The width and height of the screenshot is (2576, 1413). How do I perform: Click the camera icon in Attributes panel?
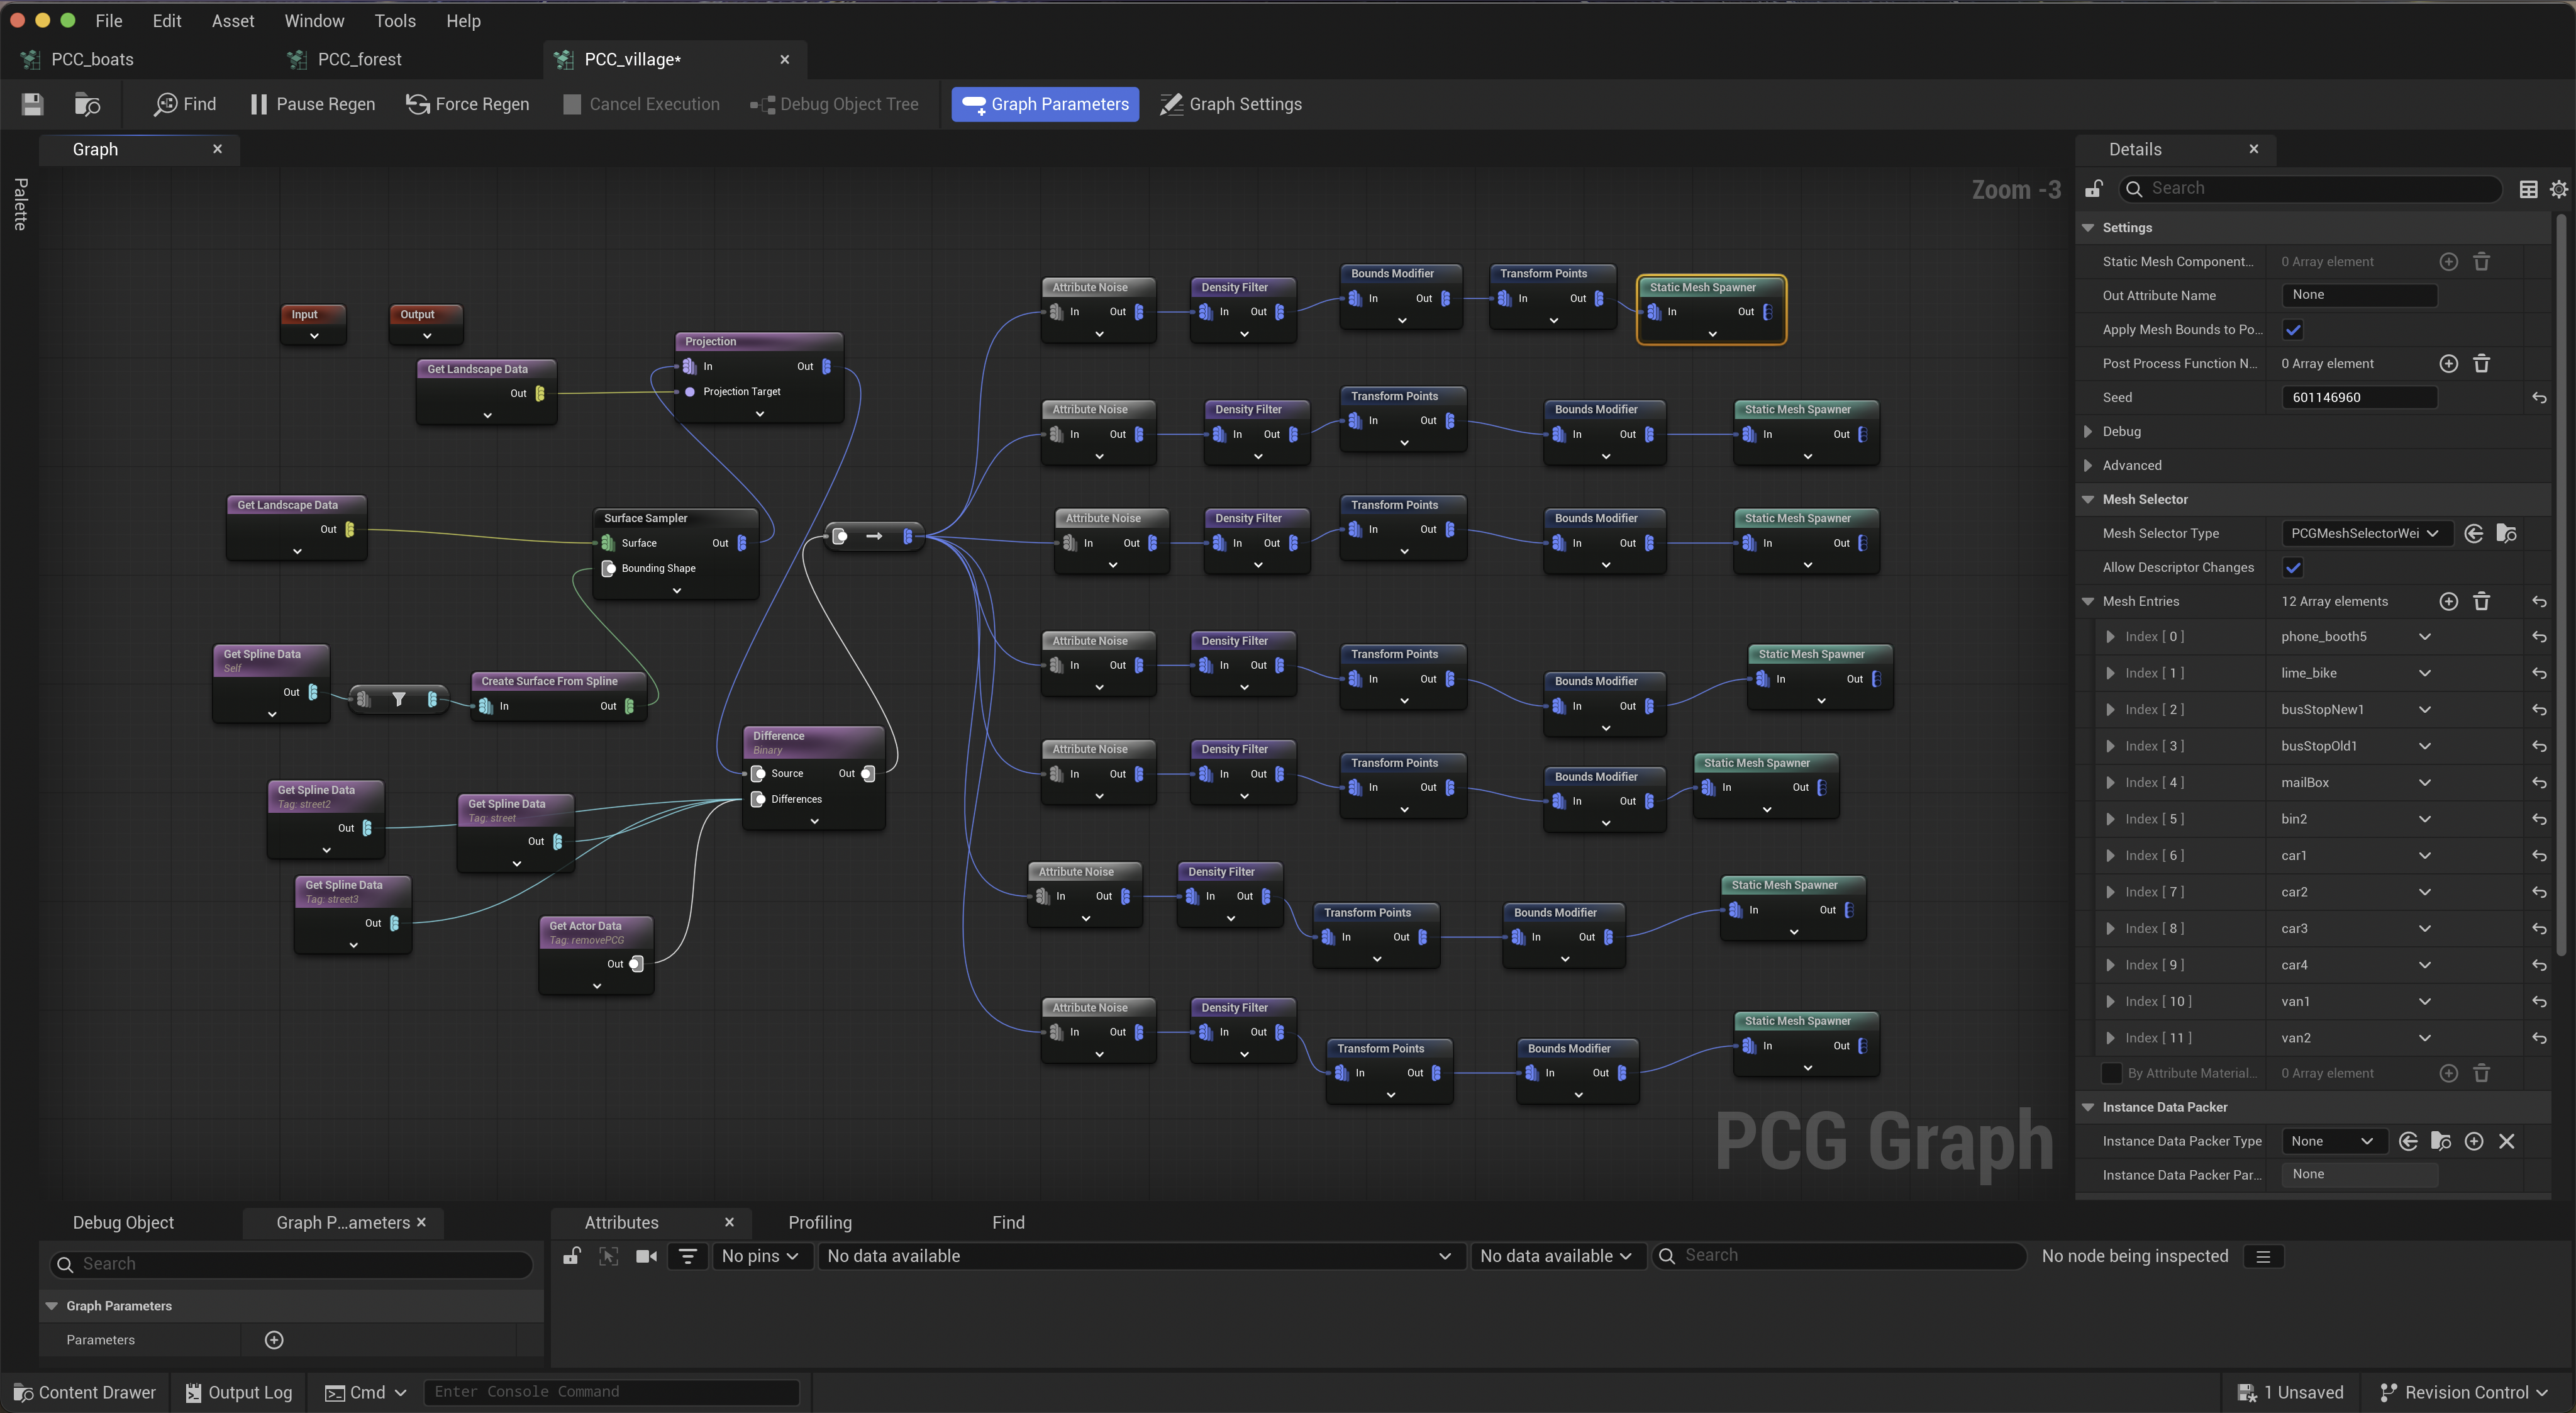coord(646,1256)
